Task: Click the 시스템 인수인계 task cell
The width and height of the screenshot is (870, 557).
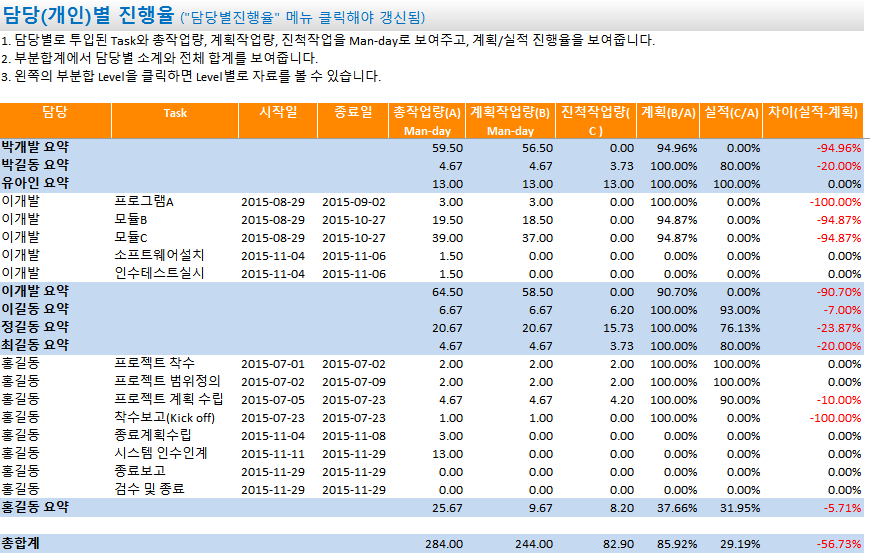Action: click(161, 454)
